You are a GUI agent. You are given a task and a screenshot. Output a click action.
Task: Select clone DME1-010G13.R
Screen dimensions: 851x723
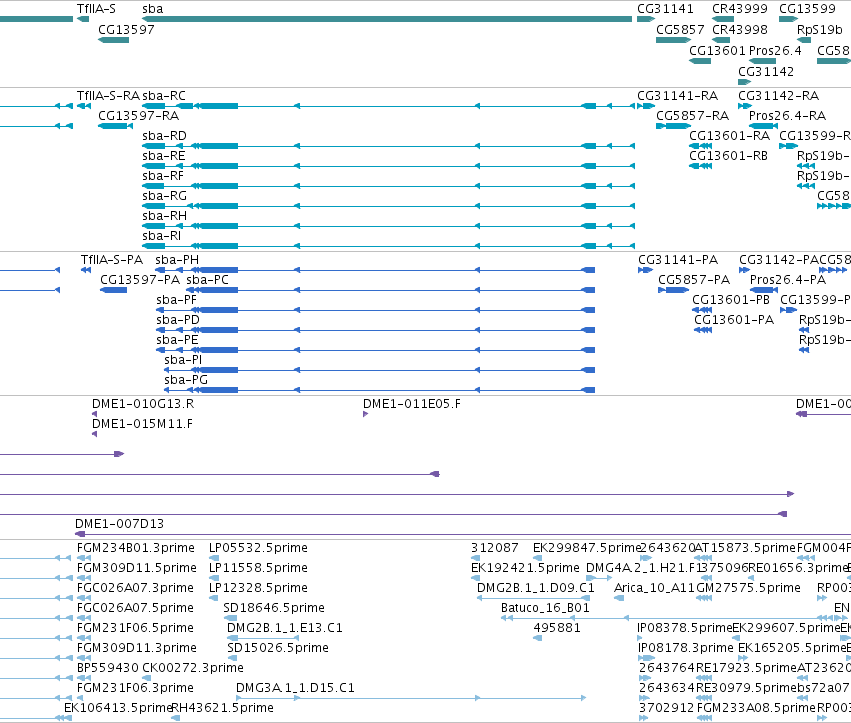(143, 404)
